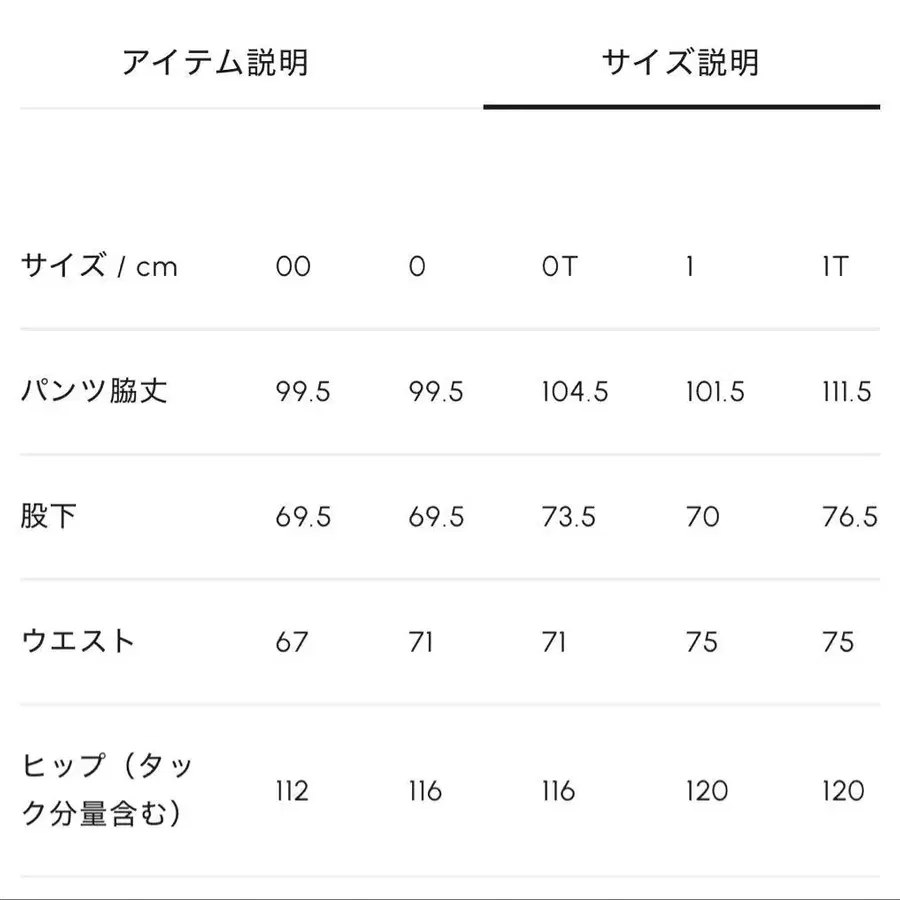
Task: Switch to the アイテム説明 tab
Action: tap(215, 62)
